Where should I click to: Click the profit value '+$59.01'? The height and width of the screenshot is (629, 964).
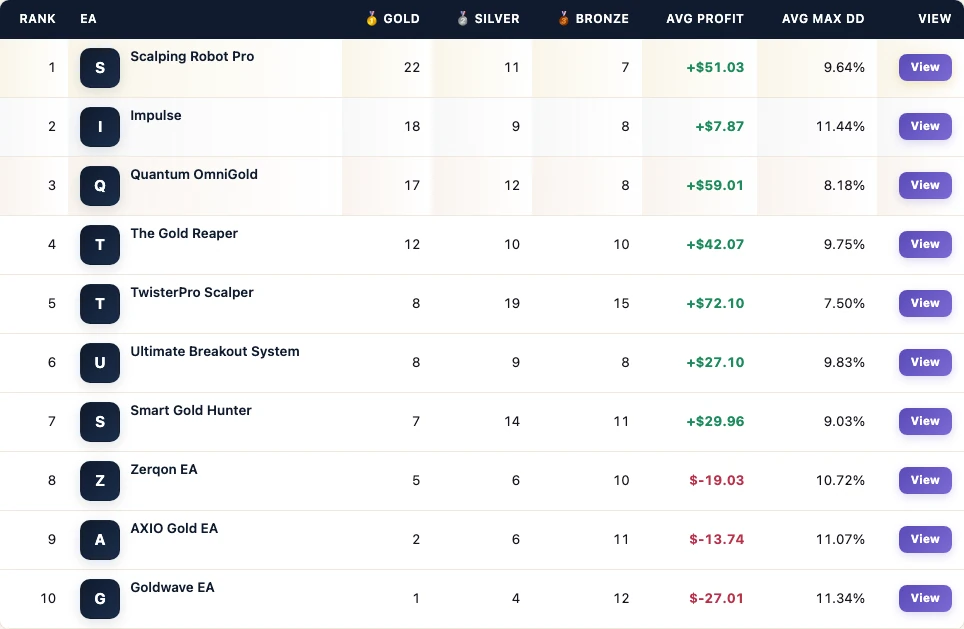715,186
